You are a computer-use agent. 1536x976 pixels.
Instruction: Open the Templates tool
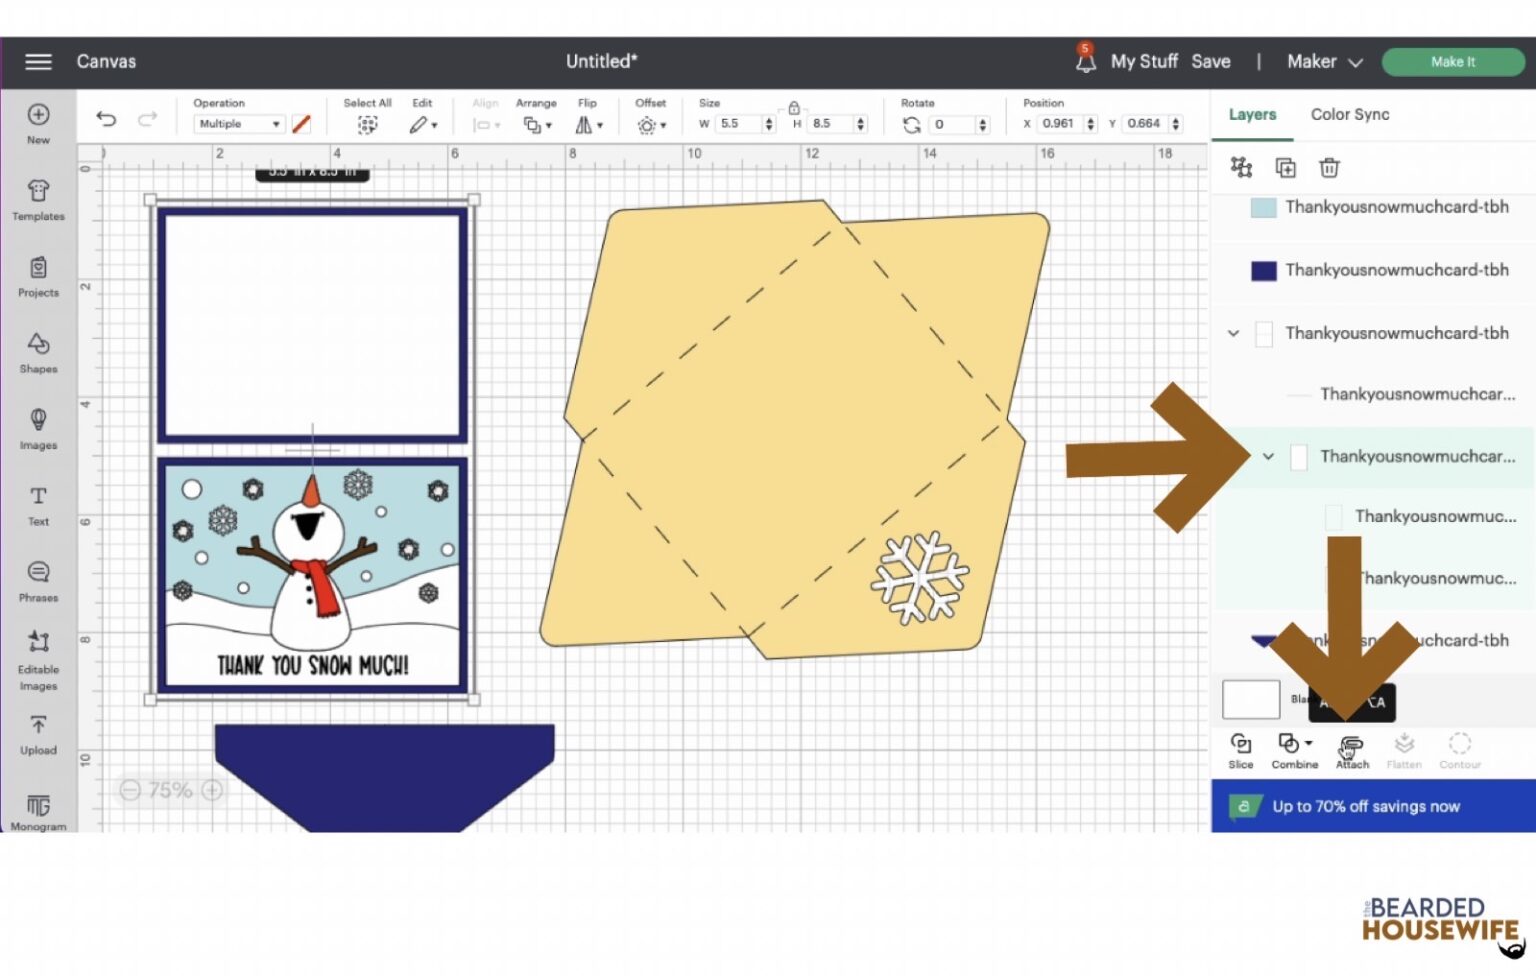tap(38, 199)
